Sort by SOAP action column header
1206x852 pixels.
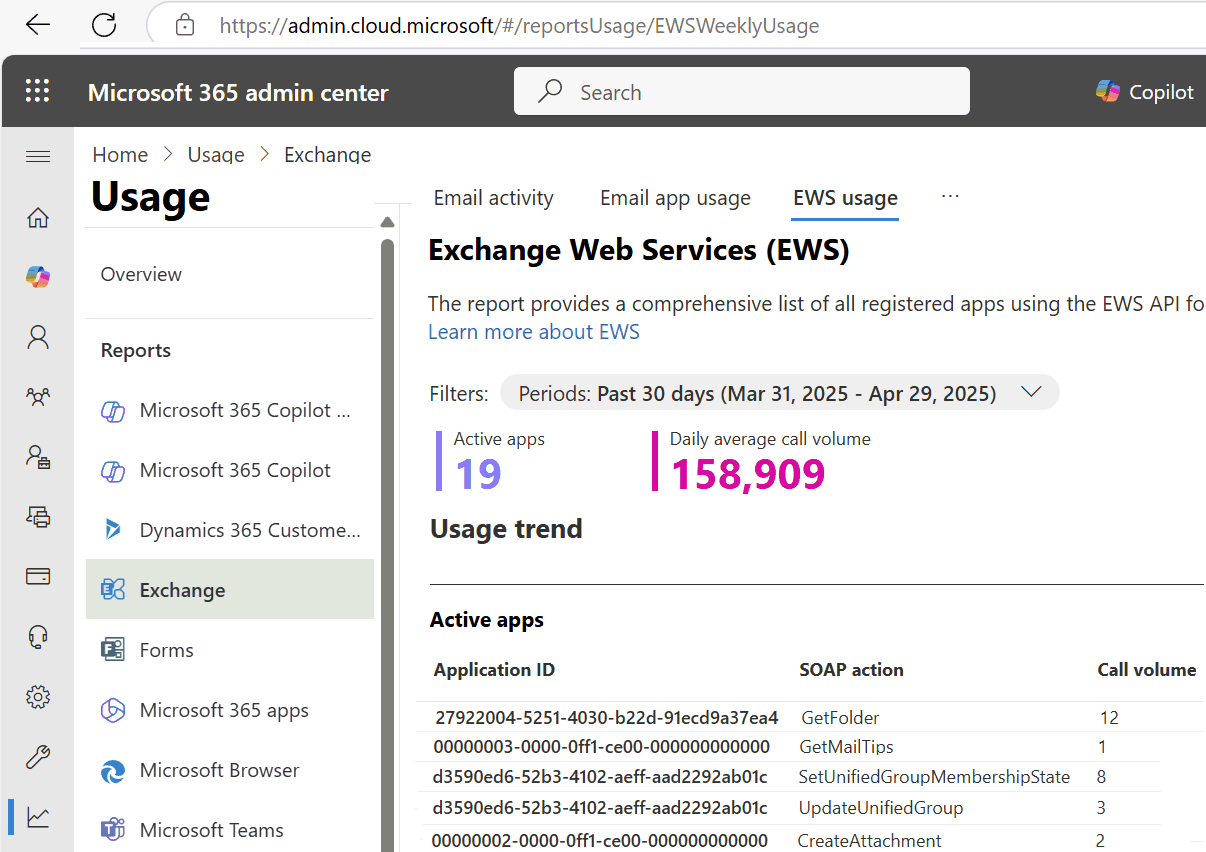[851, 670]
